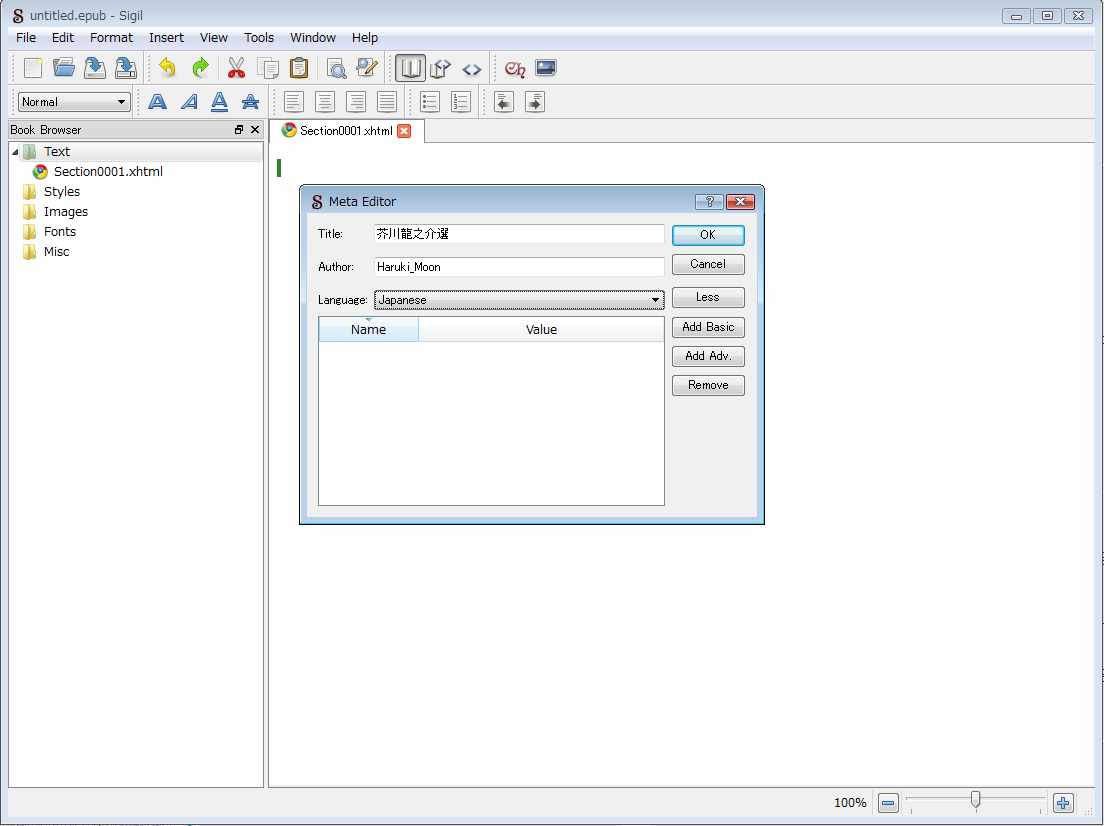Click the zoom slider handle
Viewport: 1104px width, 826px height.
(975, 800)
